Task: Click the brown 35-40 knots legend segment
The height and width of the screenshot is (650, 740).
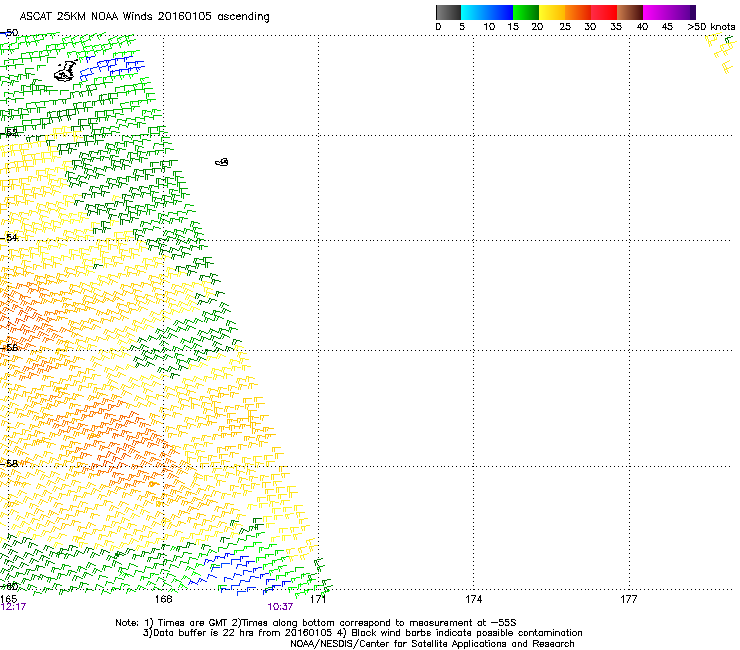Action: (630, 12)
